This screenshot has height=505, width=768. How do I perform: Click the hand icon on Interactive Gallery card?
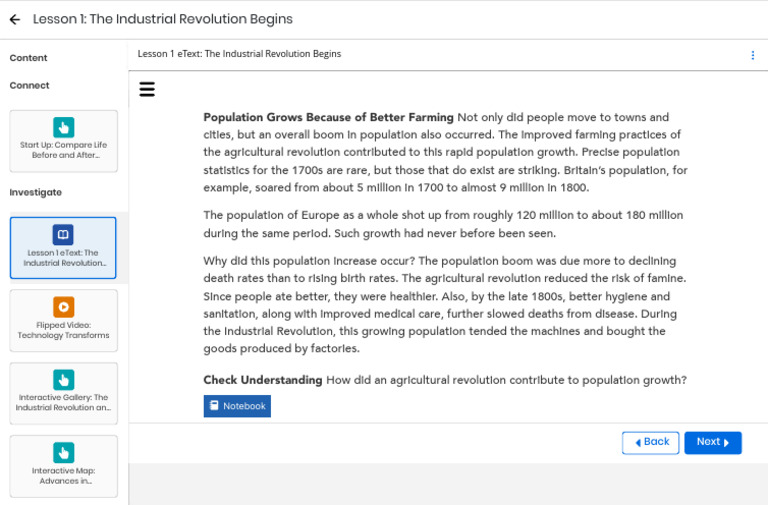(x=64, y=380)
